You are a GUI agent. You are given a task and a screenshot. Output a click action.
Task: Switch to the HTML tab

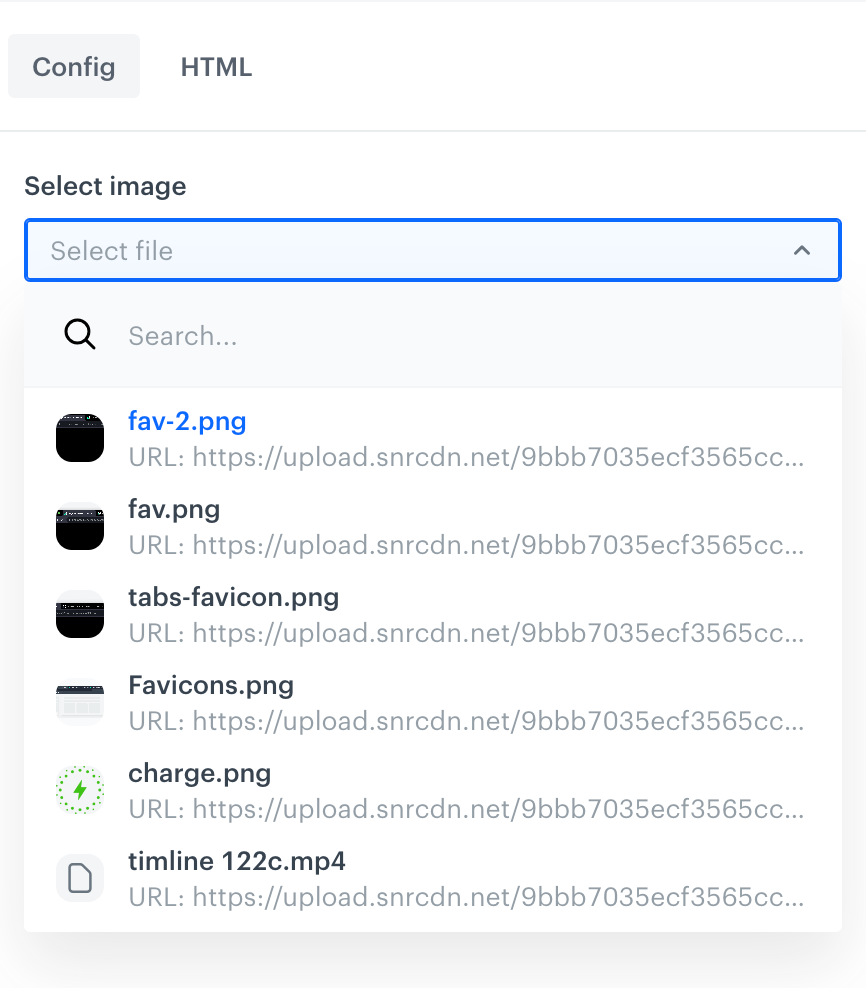216,67
